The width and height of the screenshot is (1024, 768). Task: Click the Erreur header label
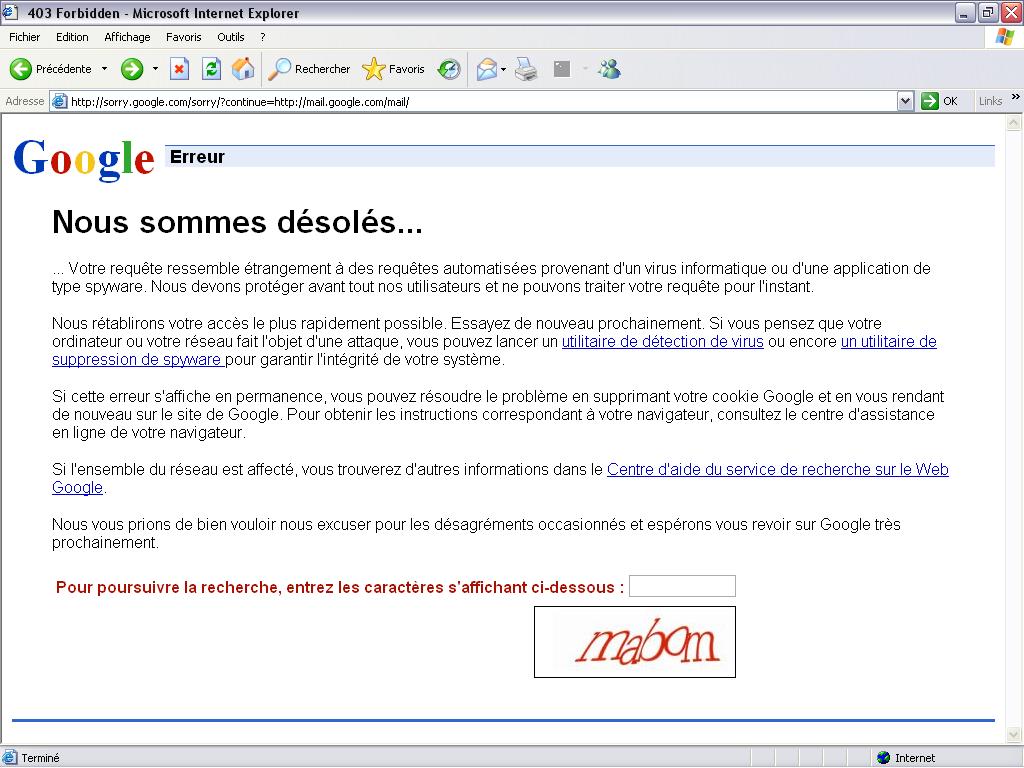coord(197,157)
